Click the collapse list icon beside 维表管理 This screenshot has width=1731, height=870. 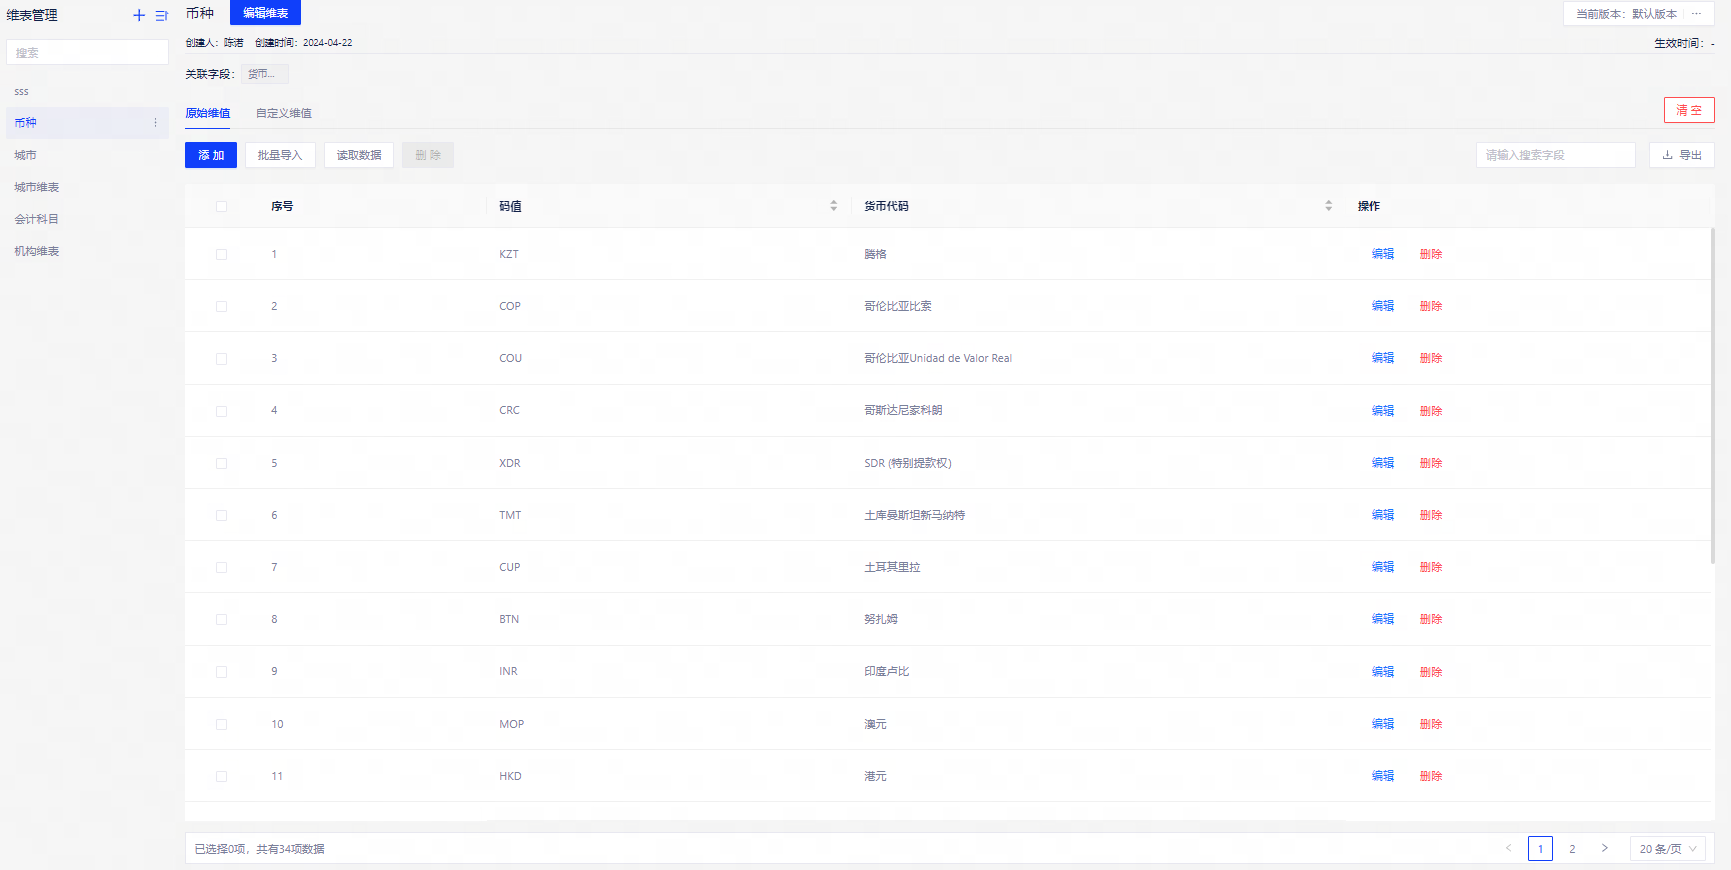[x=161, y=16]
